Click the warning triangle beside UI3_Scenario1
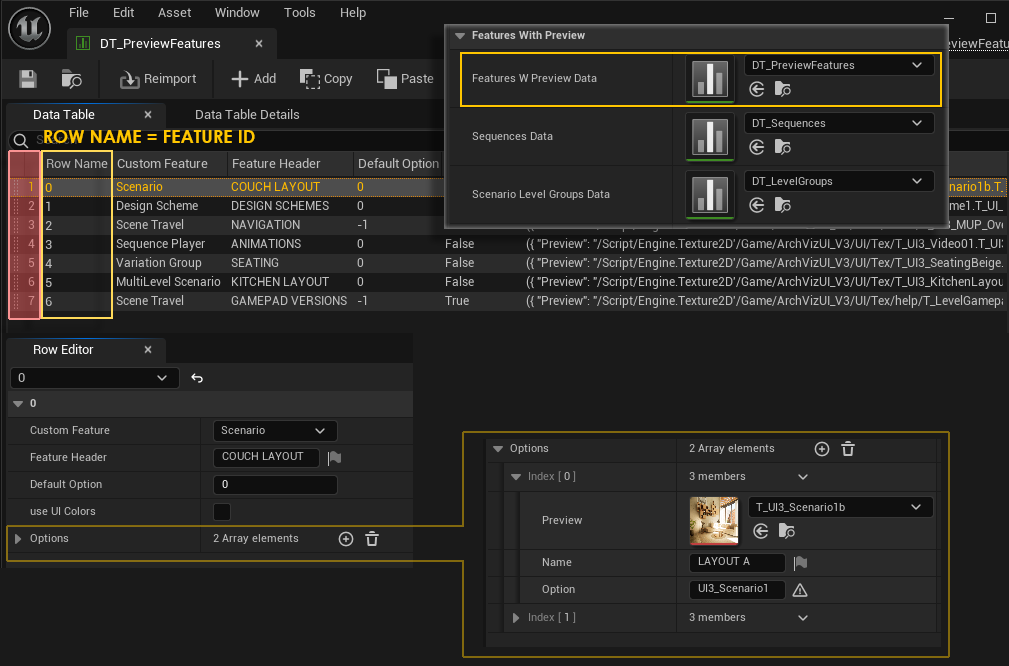The height and width of the screenshot is (666, 1009). (800, 590)
